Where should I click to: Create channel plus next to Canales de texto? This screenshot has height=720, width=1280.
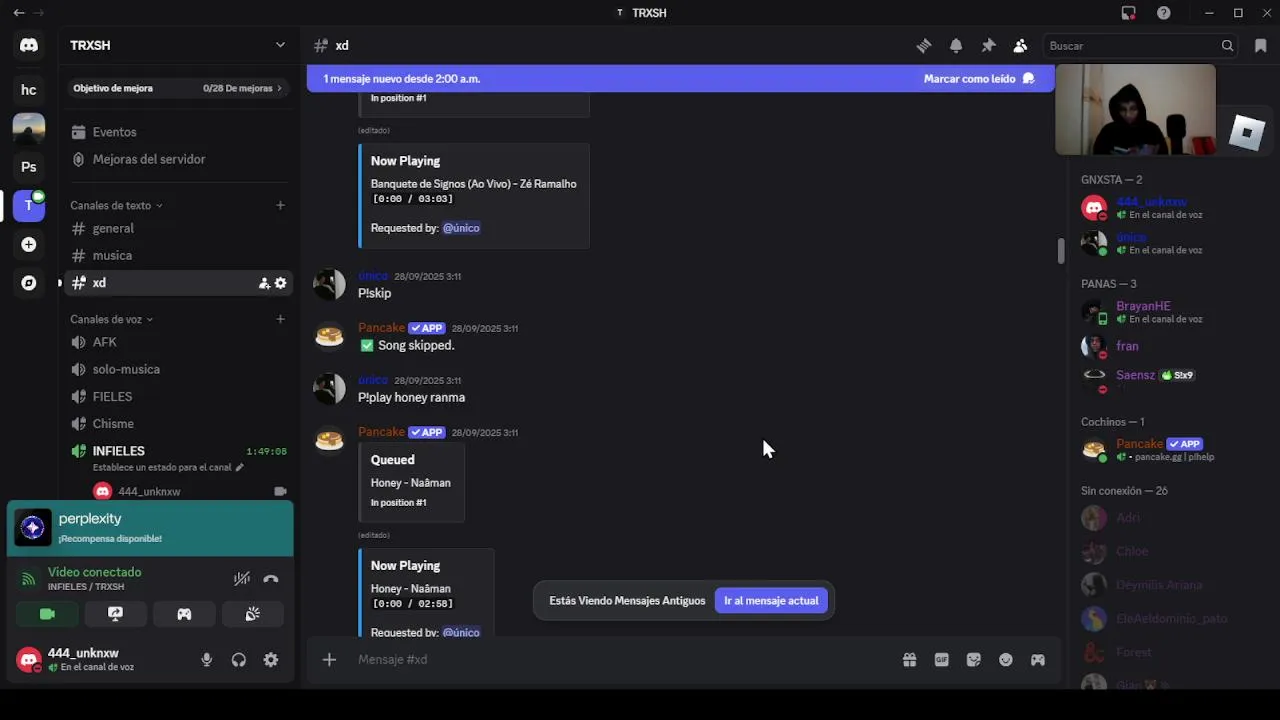coord(280,205)
